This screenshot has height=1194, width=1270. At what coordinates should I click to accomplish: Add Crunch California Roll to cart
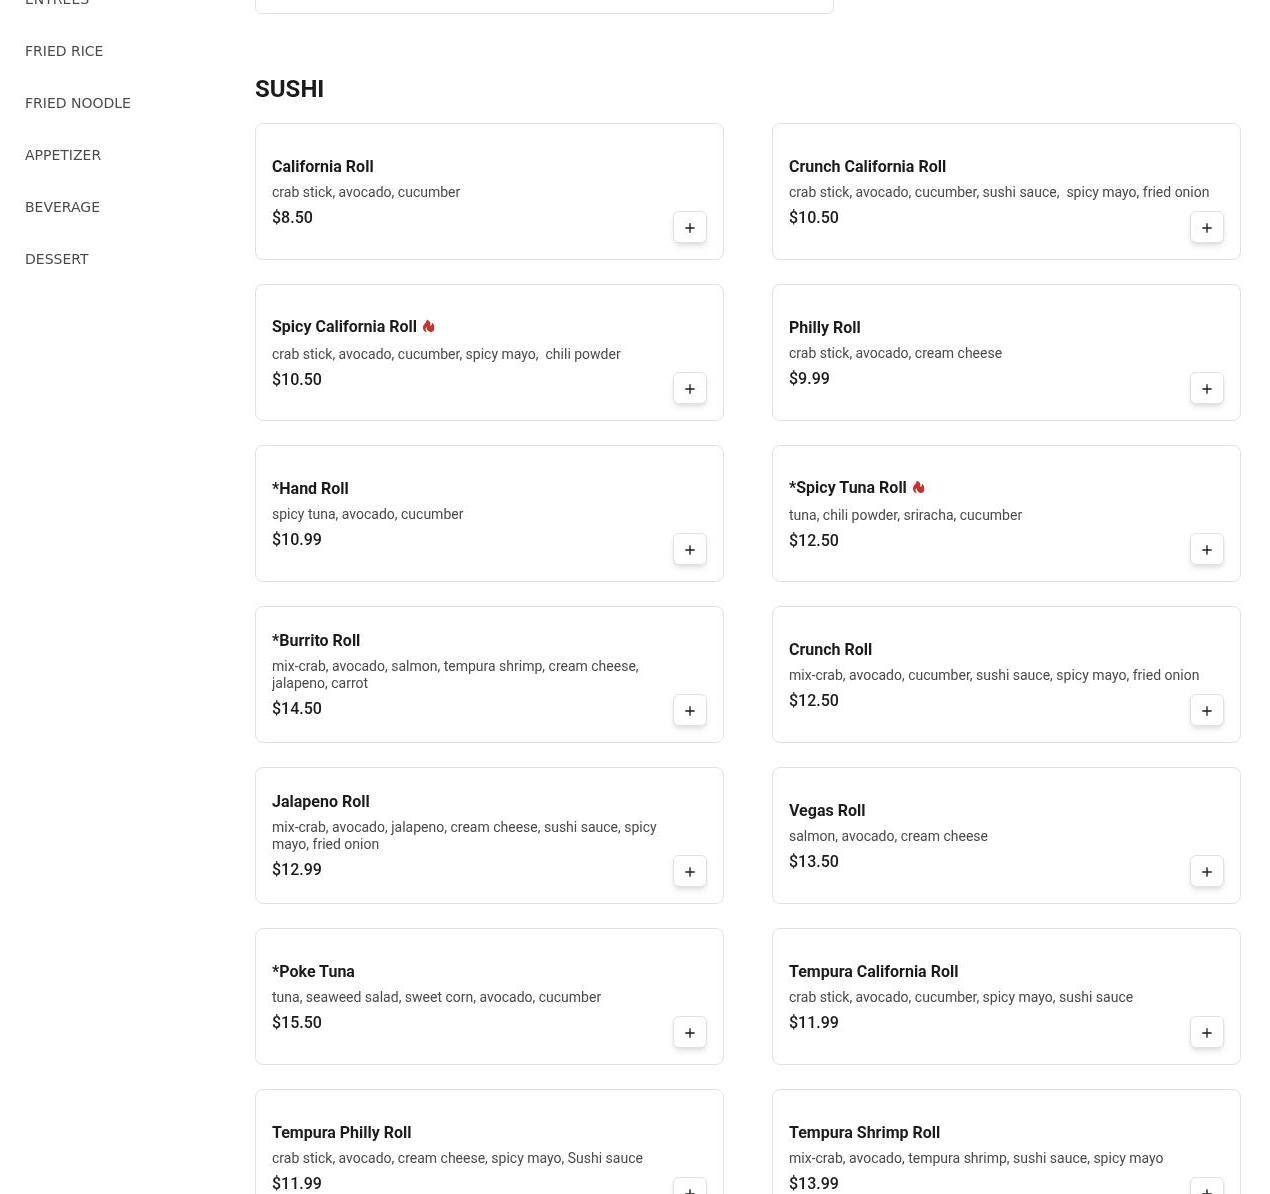click(1206, 228)
